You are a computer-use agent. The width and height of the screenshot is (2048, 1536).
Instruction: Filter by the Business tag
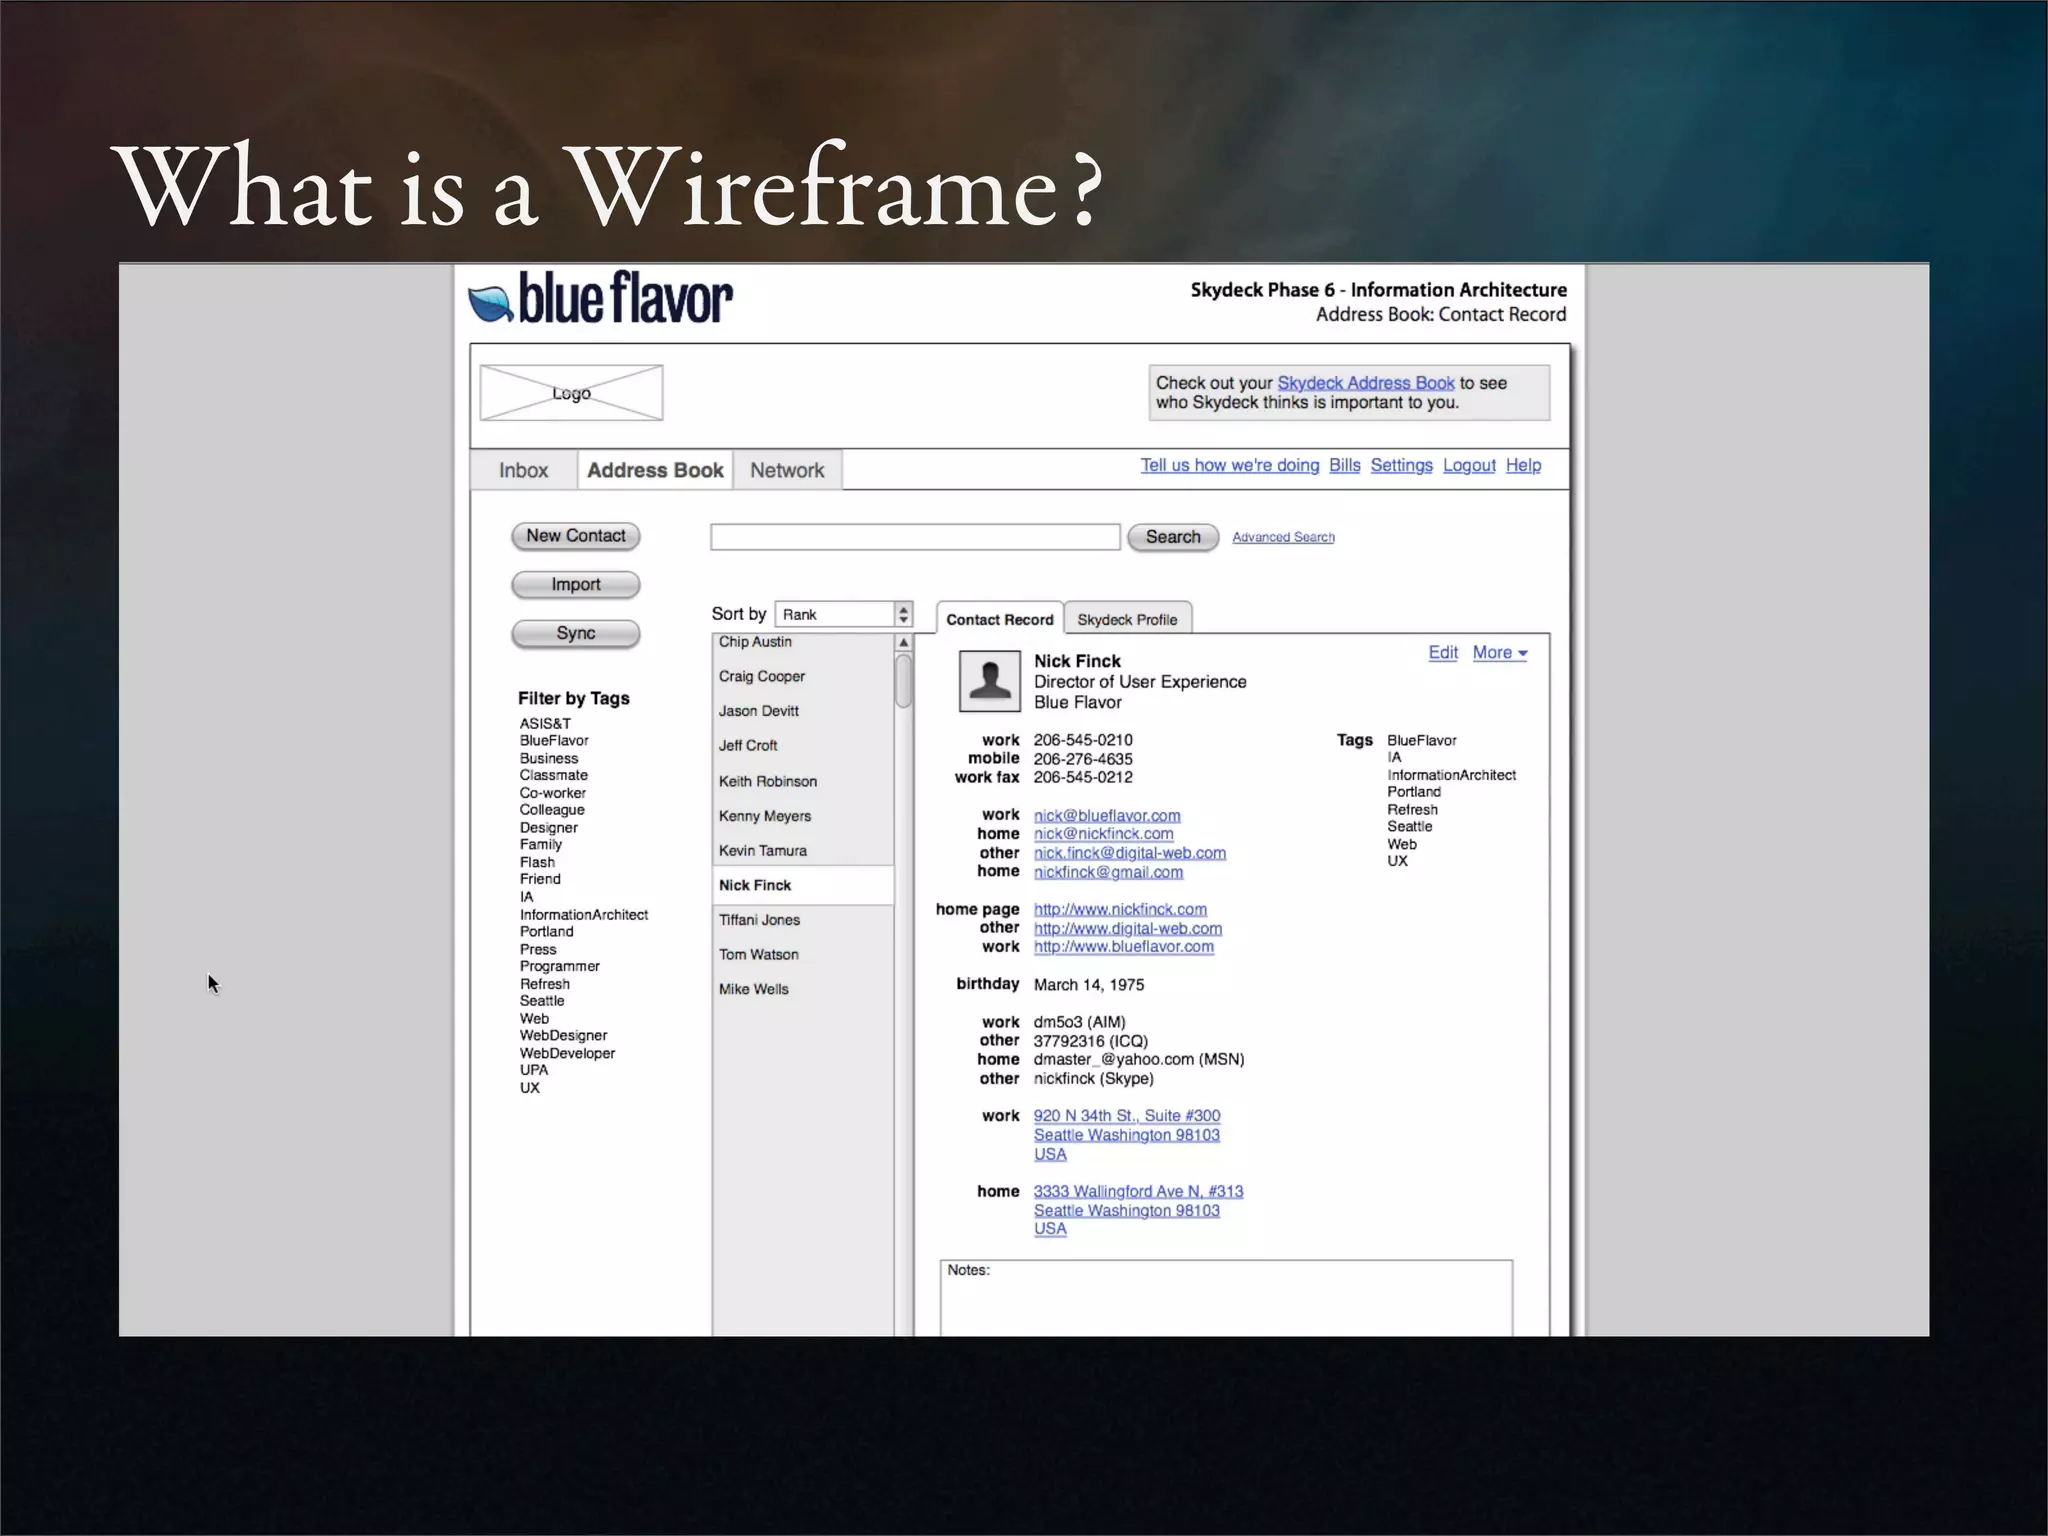[x=548, y=758]
